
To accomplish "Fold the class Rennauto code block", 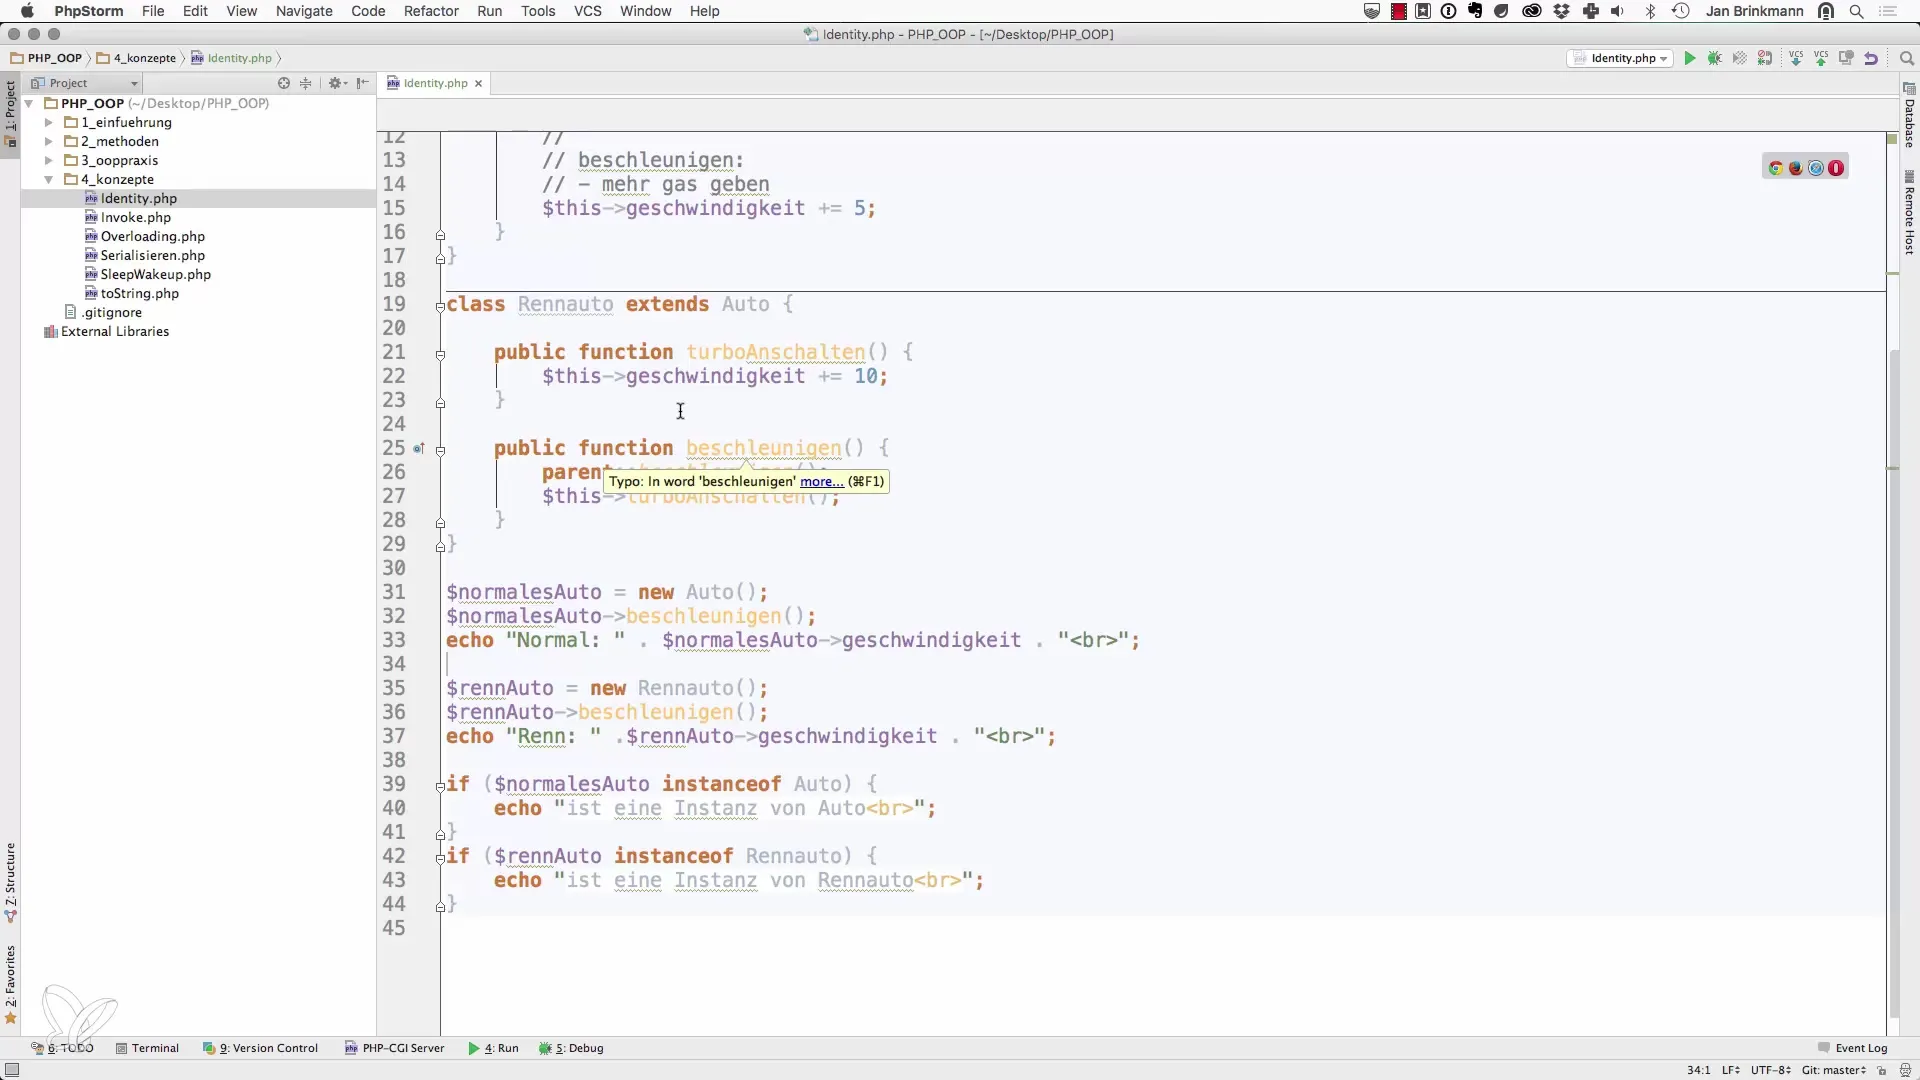I will 440,306.
